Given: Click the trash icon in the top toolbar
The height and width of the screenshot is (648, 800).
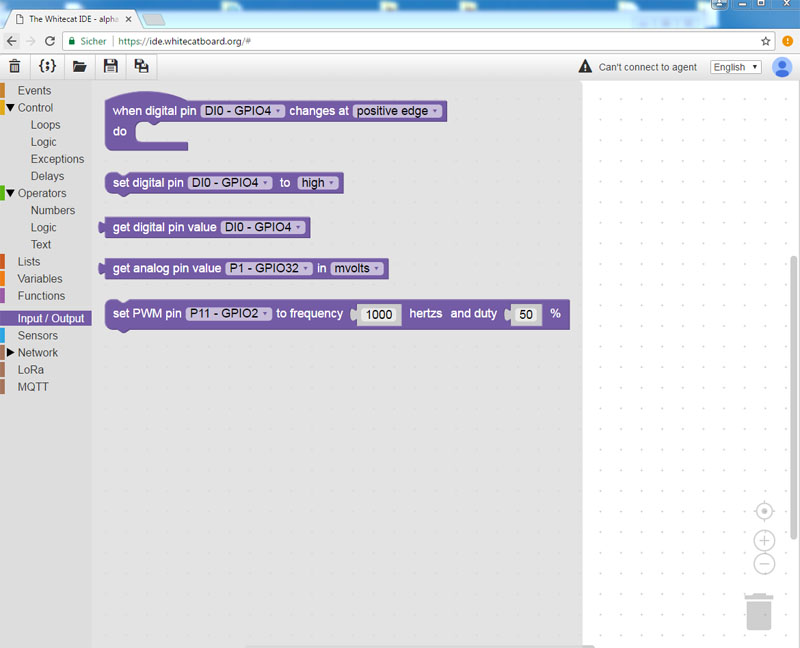Looking at the screenshot, I should 15,66.
